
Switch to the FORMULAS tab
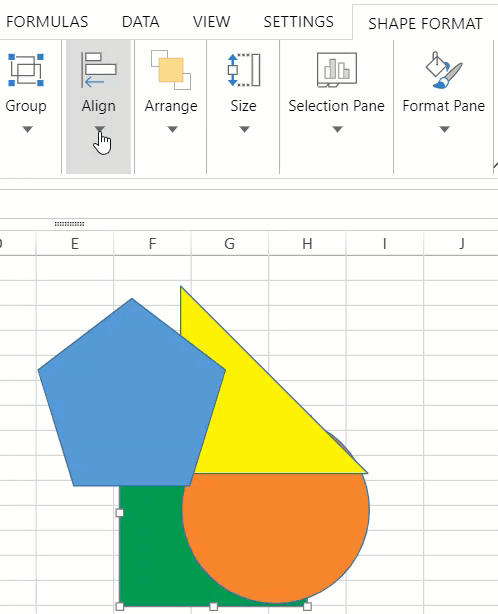[47, 22]
